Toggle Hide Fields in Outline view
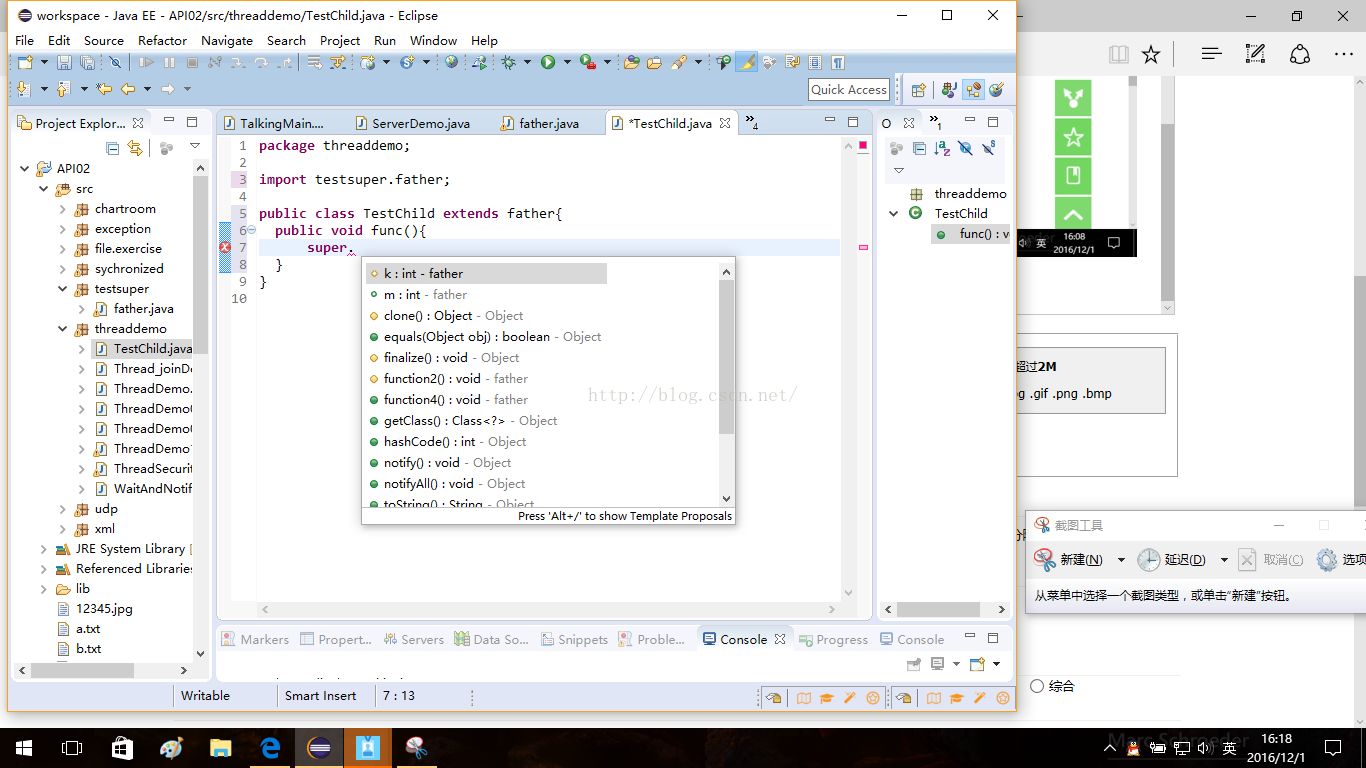The image size is (1366, 768). (965, 148)
